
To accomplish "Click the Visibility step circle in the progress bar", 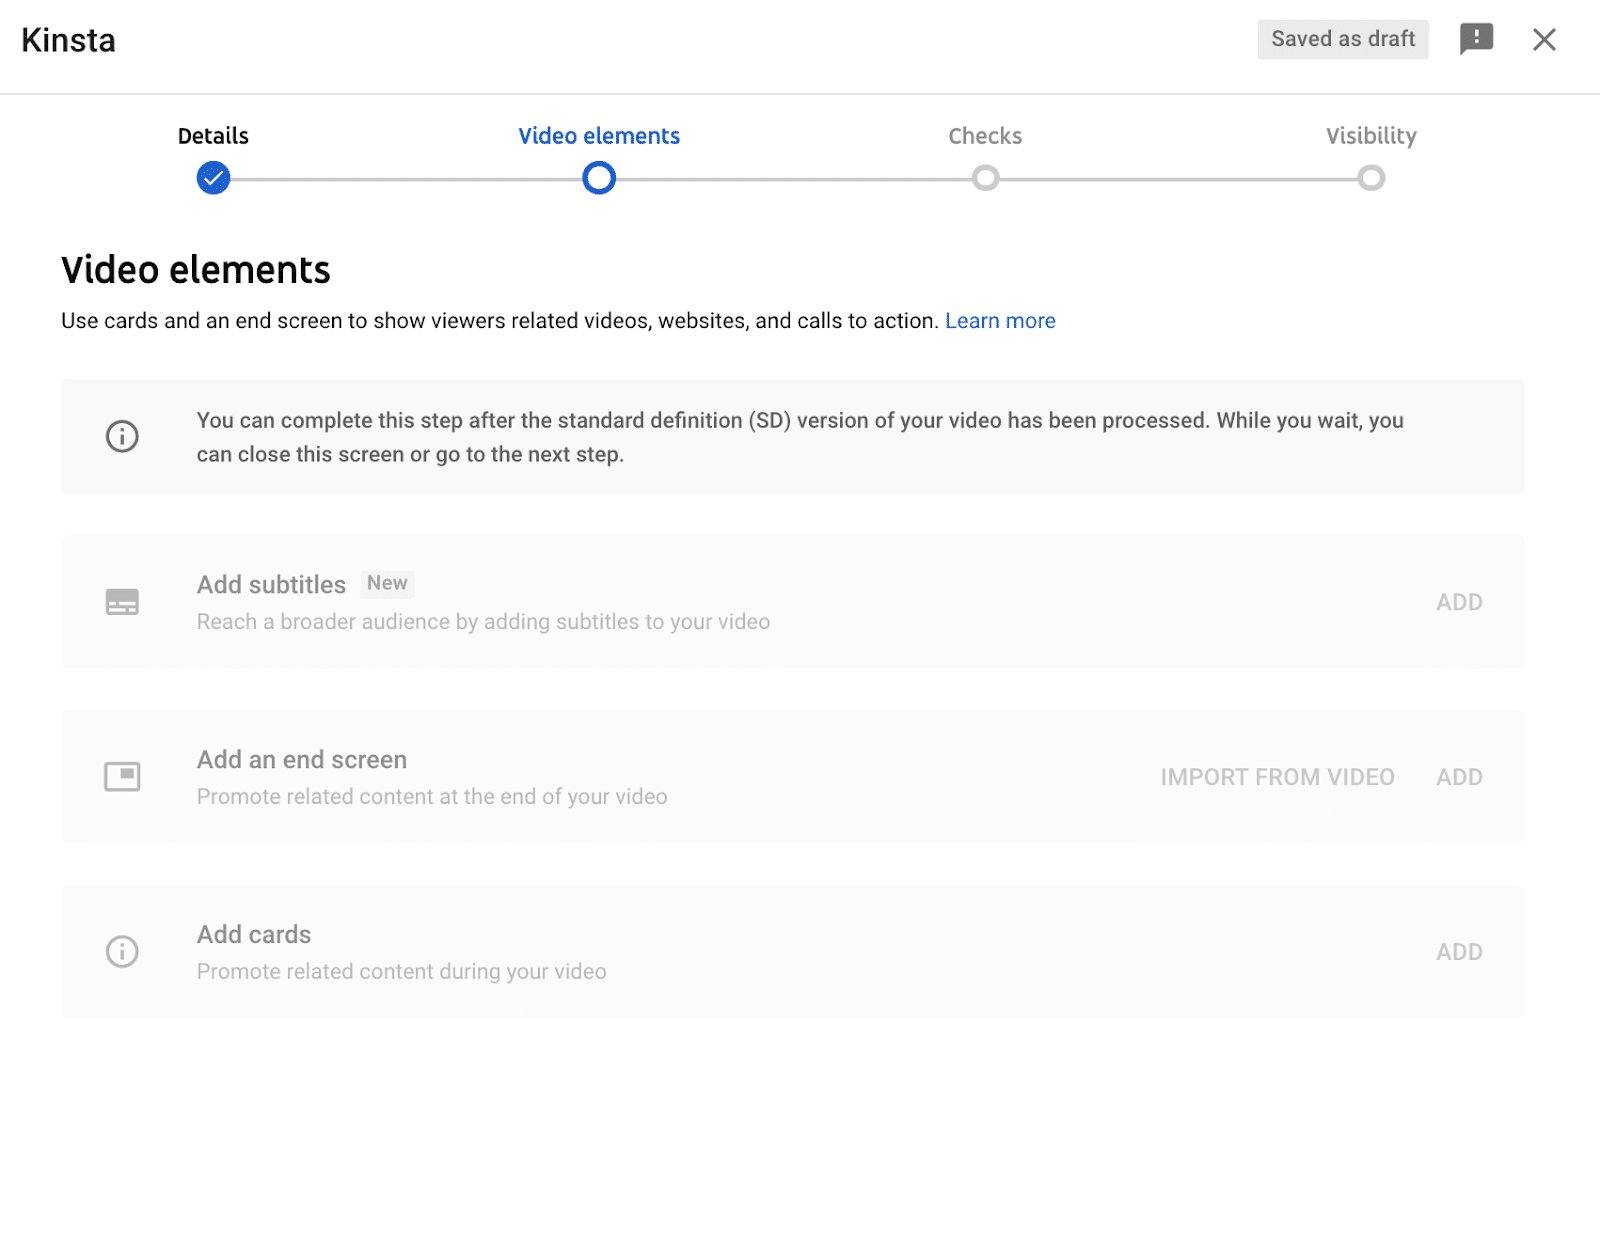I will coord(1371,178).
